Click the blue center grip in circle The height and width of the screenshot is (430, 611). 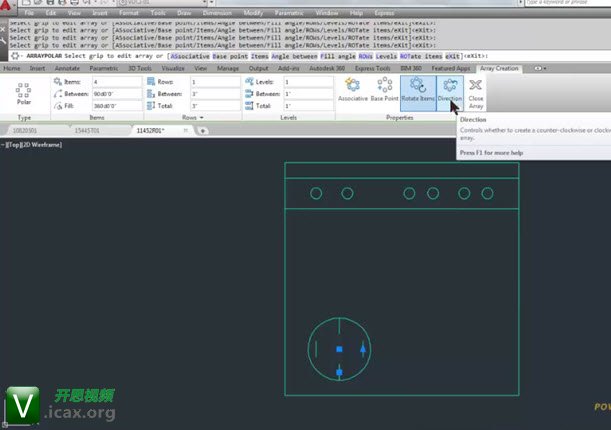(339, 349)
